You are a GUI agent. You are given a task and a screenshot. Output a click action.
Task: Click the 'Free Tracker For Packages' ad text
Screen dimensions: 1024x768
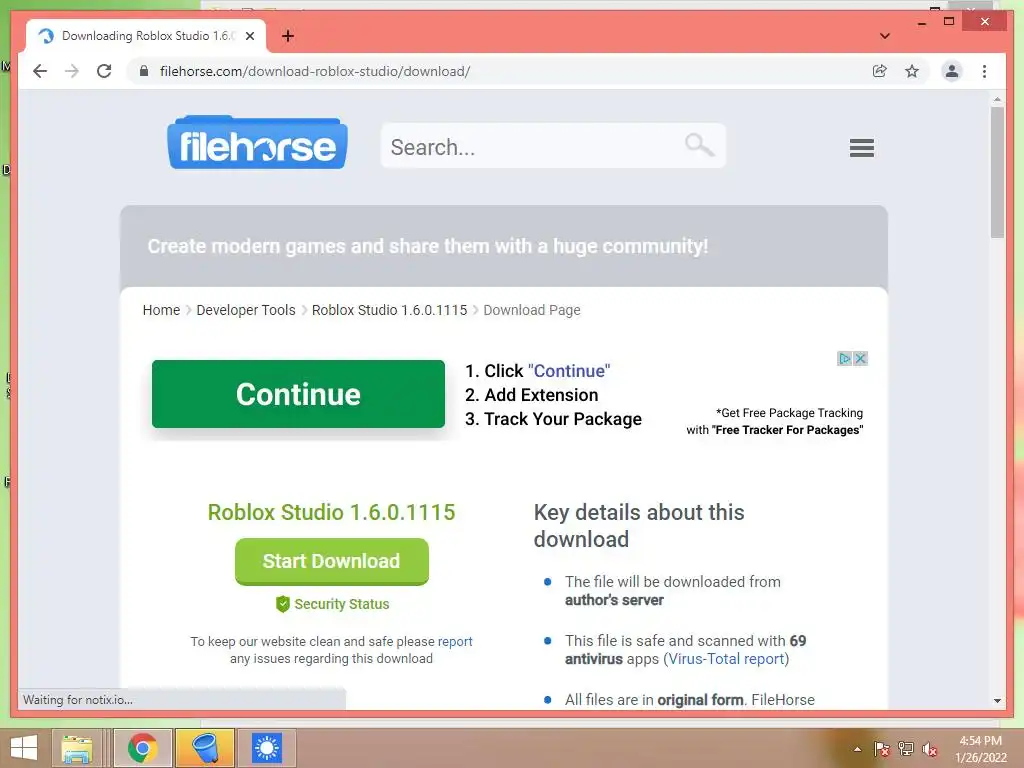(788, 430)
